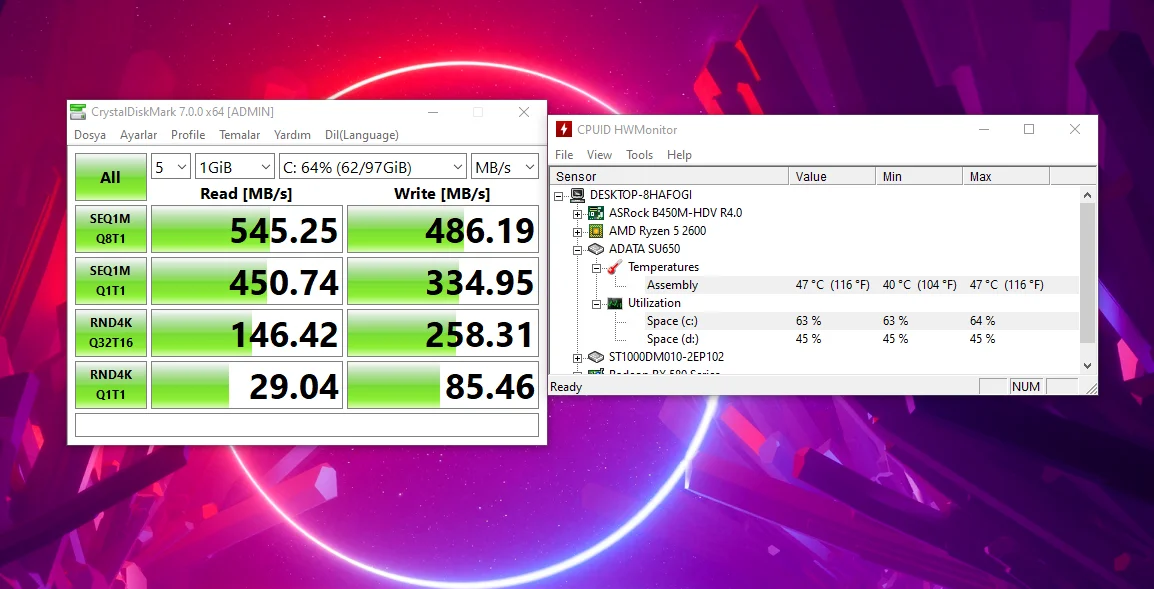Screen dimensions: 1154x589
Task: Open the MB/s unit dropdown
Action: pyautogui.click(x=505, y=167)
